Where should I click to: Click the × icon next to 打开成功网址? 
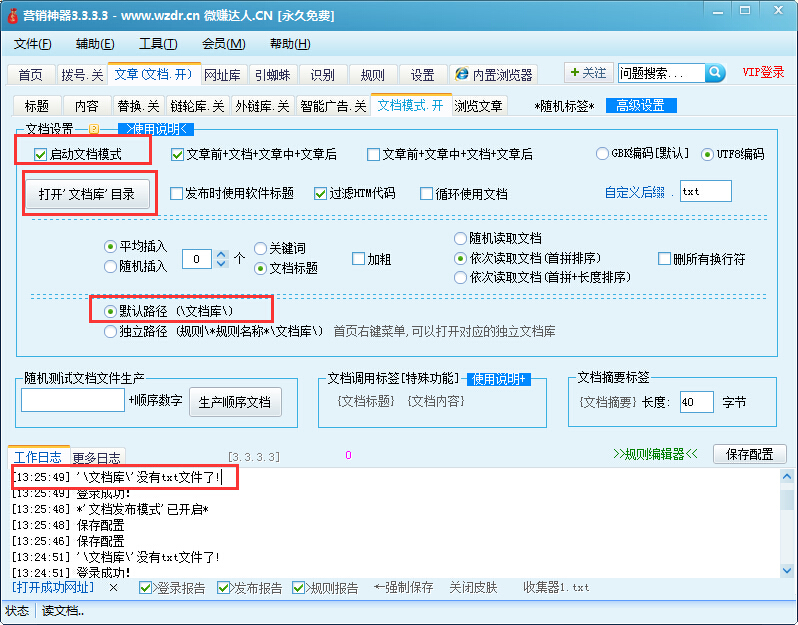pyautogui.click(x=113, y=588)
